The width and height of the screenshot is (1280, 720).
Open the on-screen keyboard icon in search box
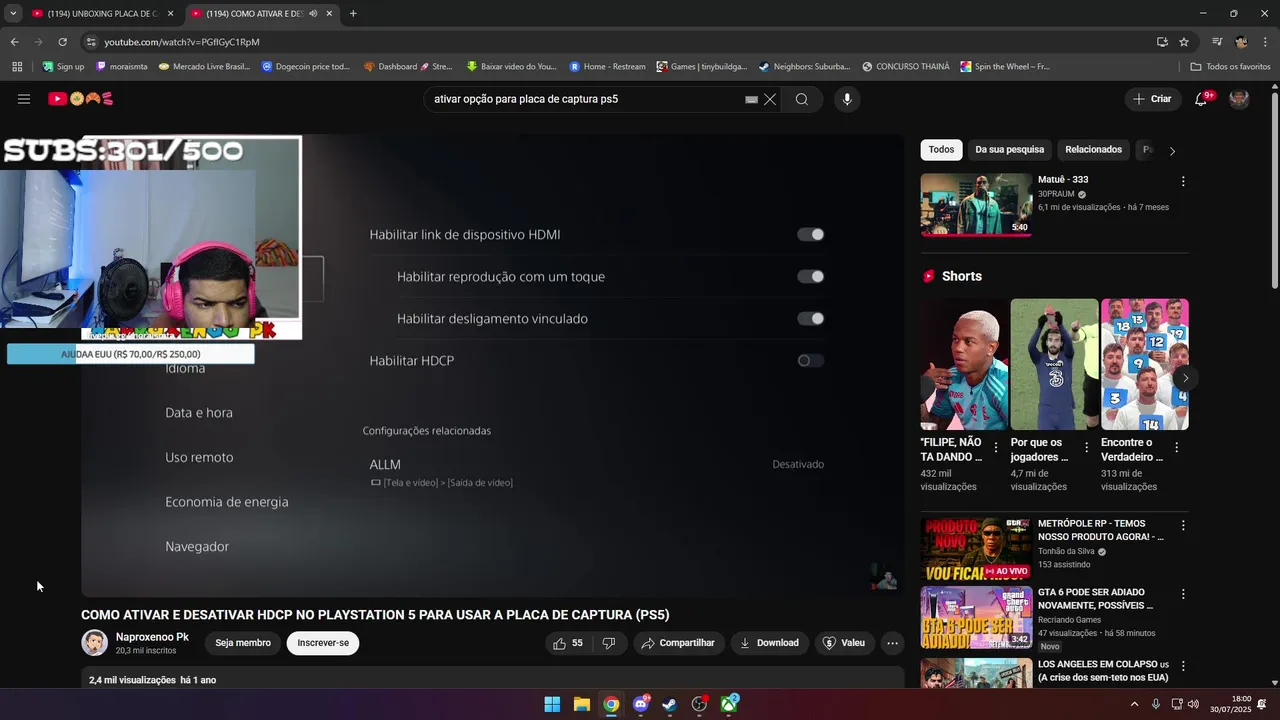(751, 100)
